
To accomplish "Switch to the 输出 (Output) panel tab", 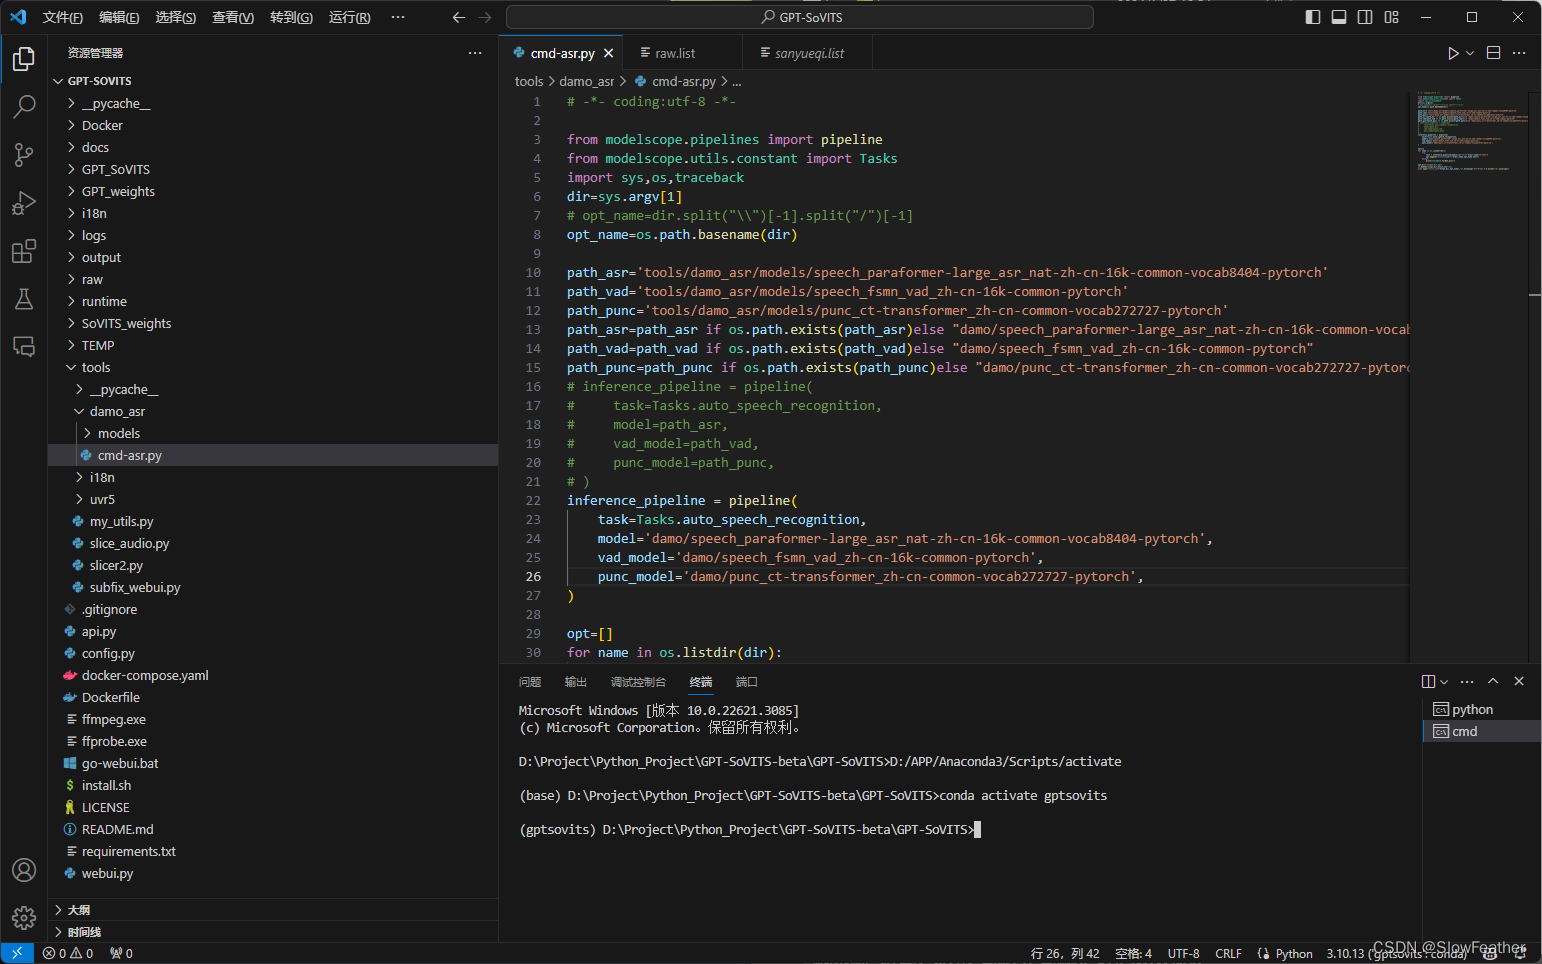I will (576, 682).
